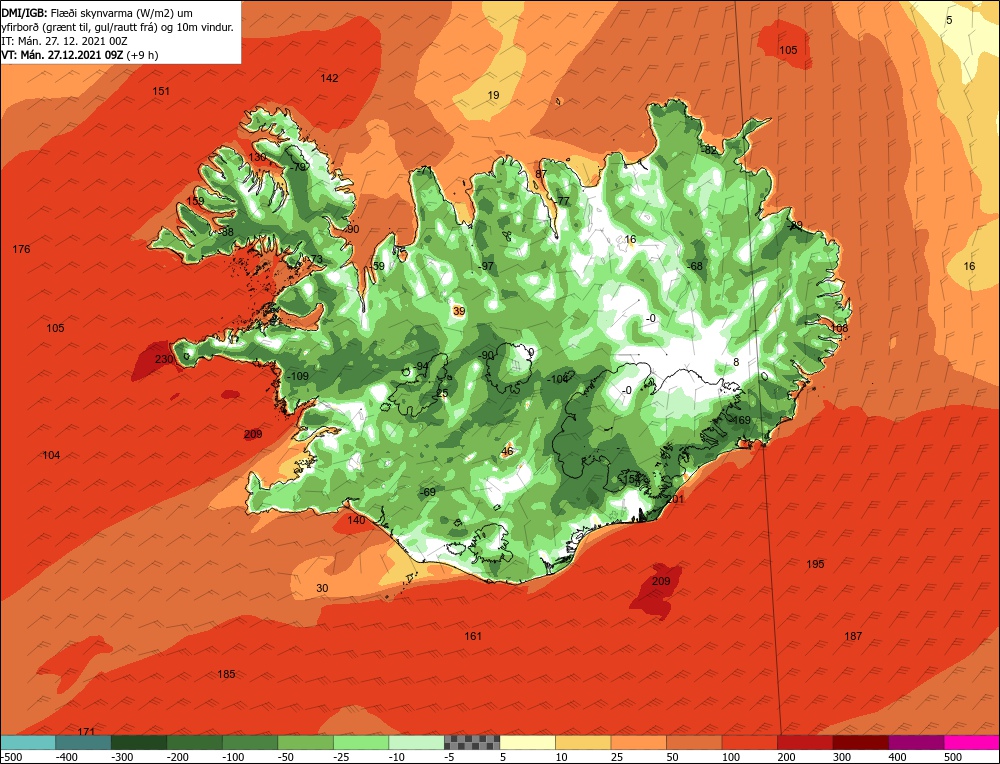
Task: Click the map value '142' north of Iceland
Action: pos(329,78)
